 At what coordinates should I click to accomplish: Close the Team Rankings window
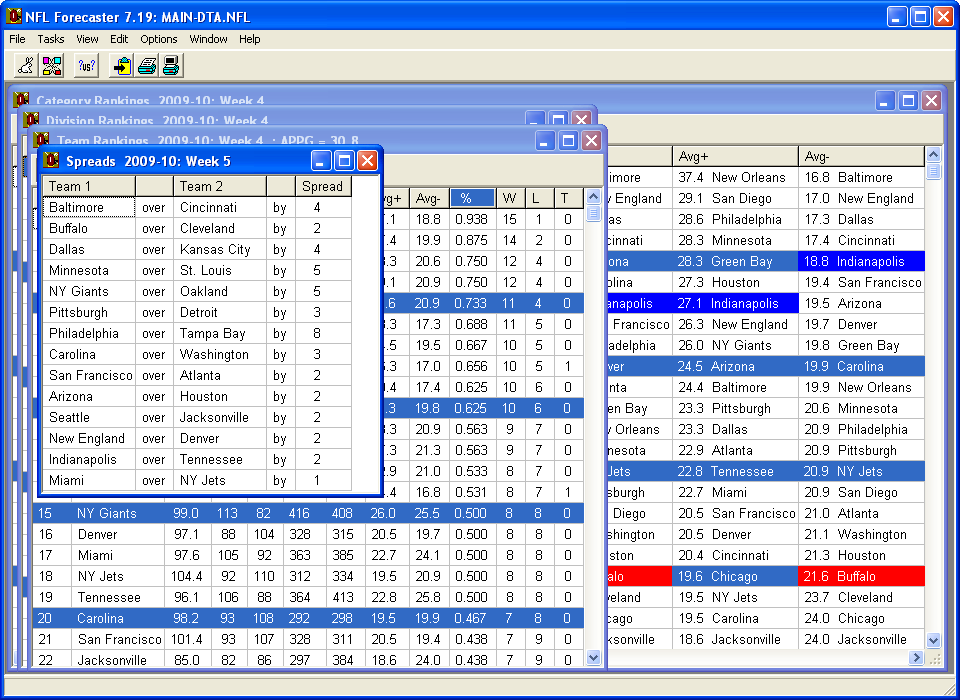pyautogui.click(x=591, y=140)
